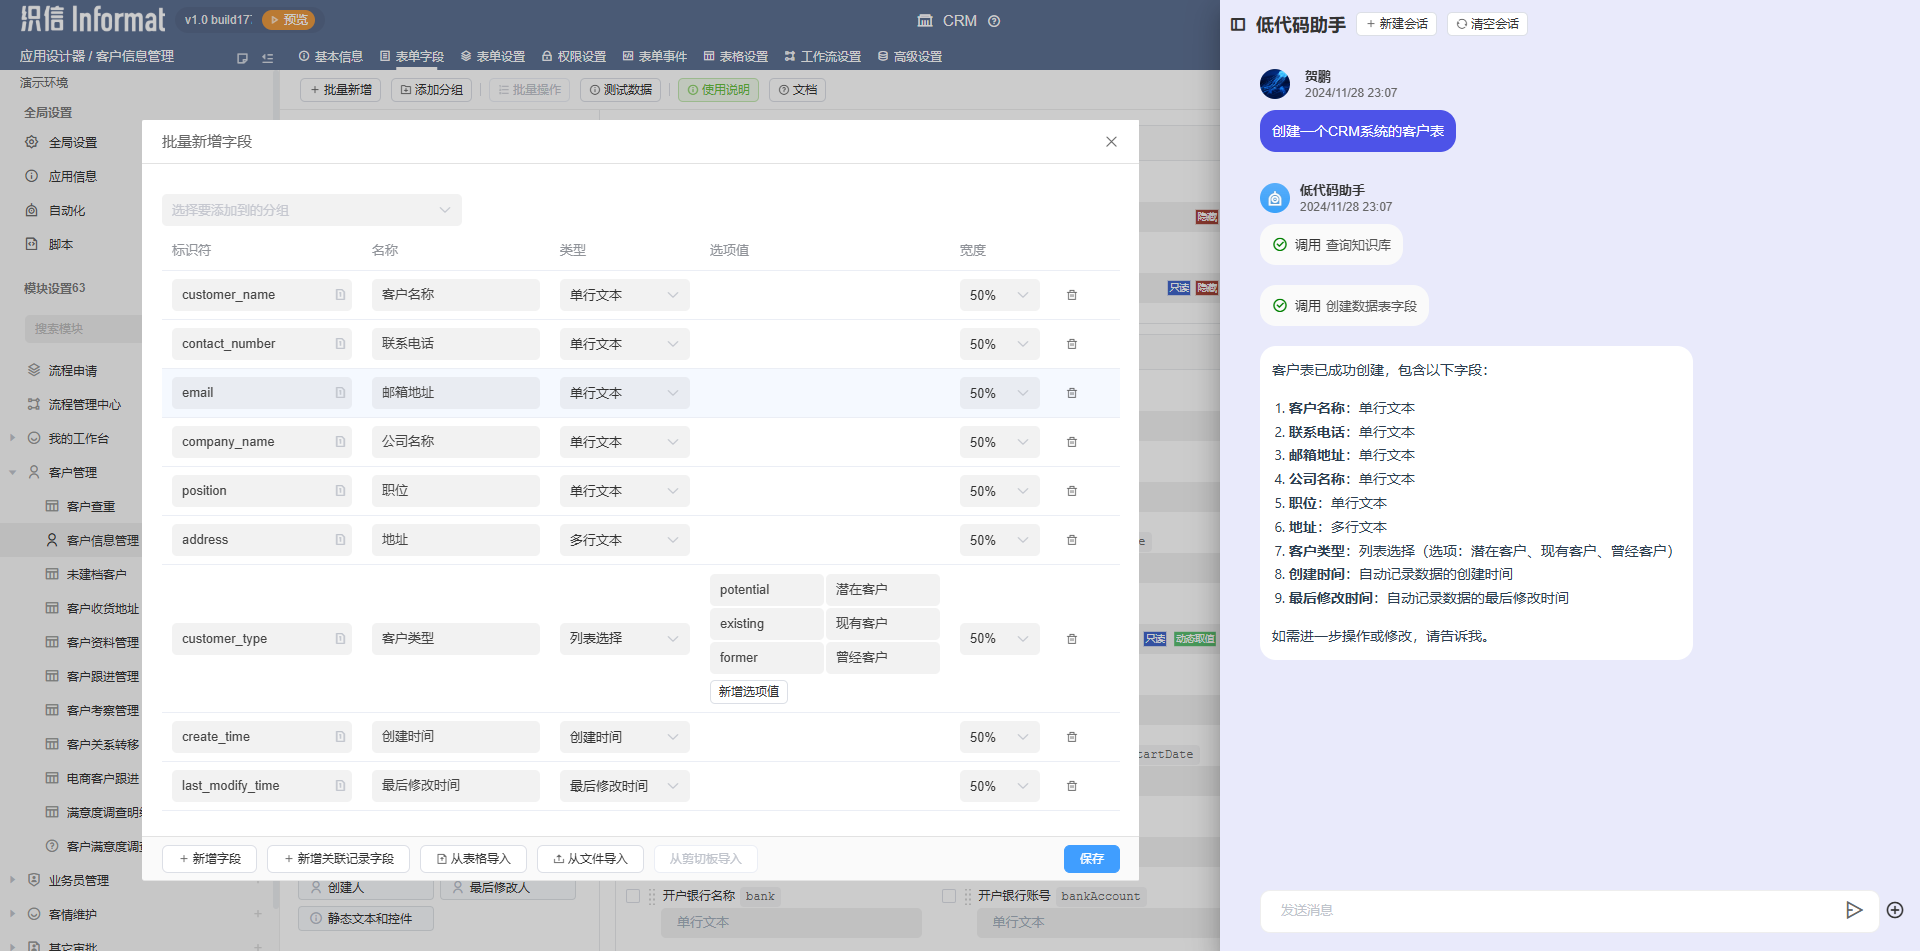Screen dimensions: 1920x951
Task: Save the fields with the 保存 button
Action: [x=1091, y=858]
